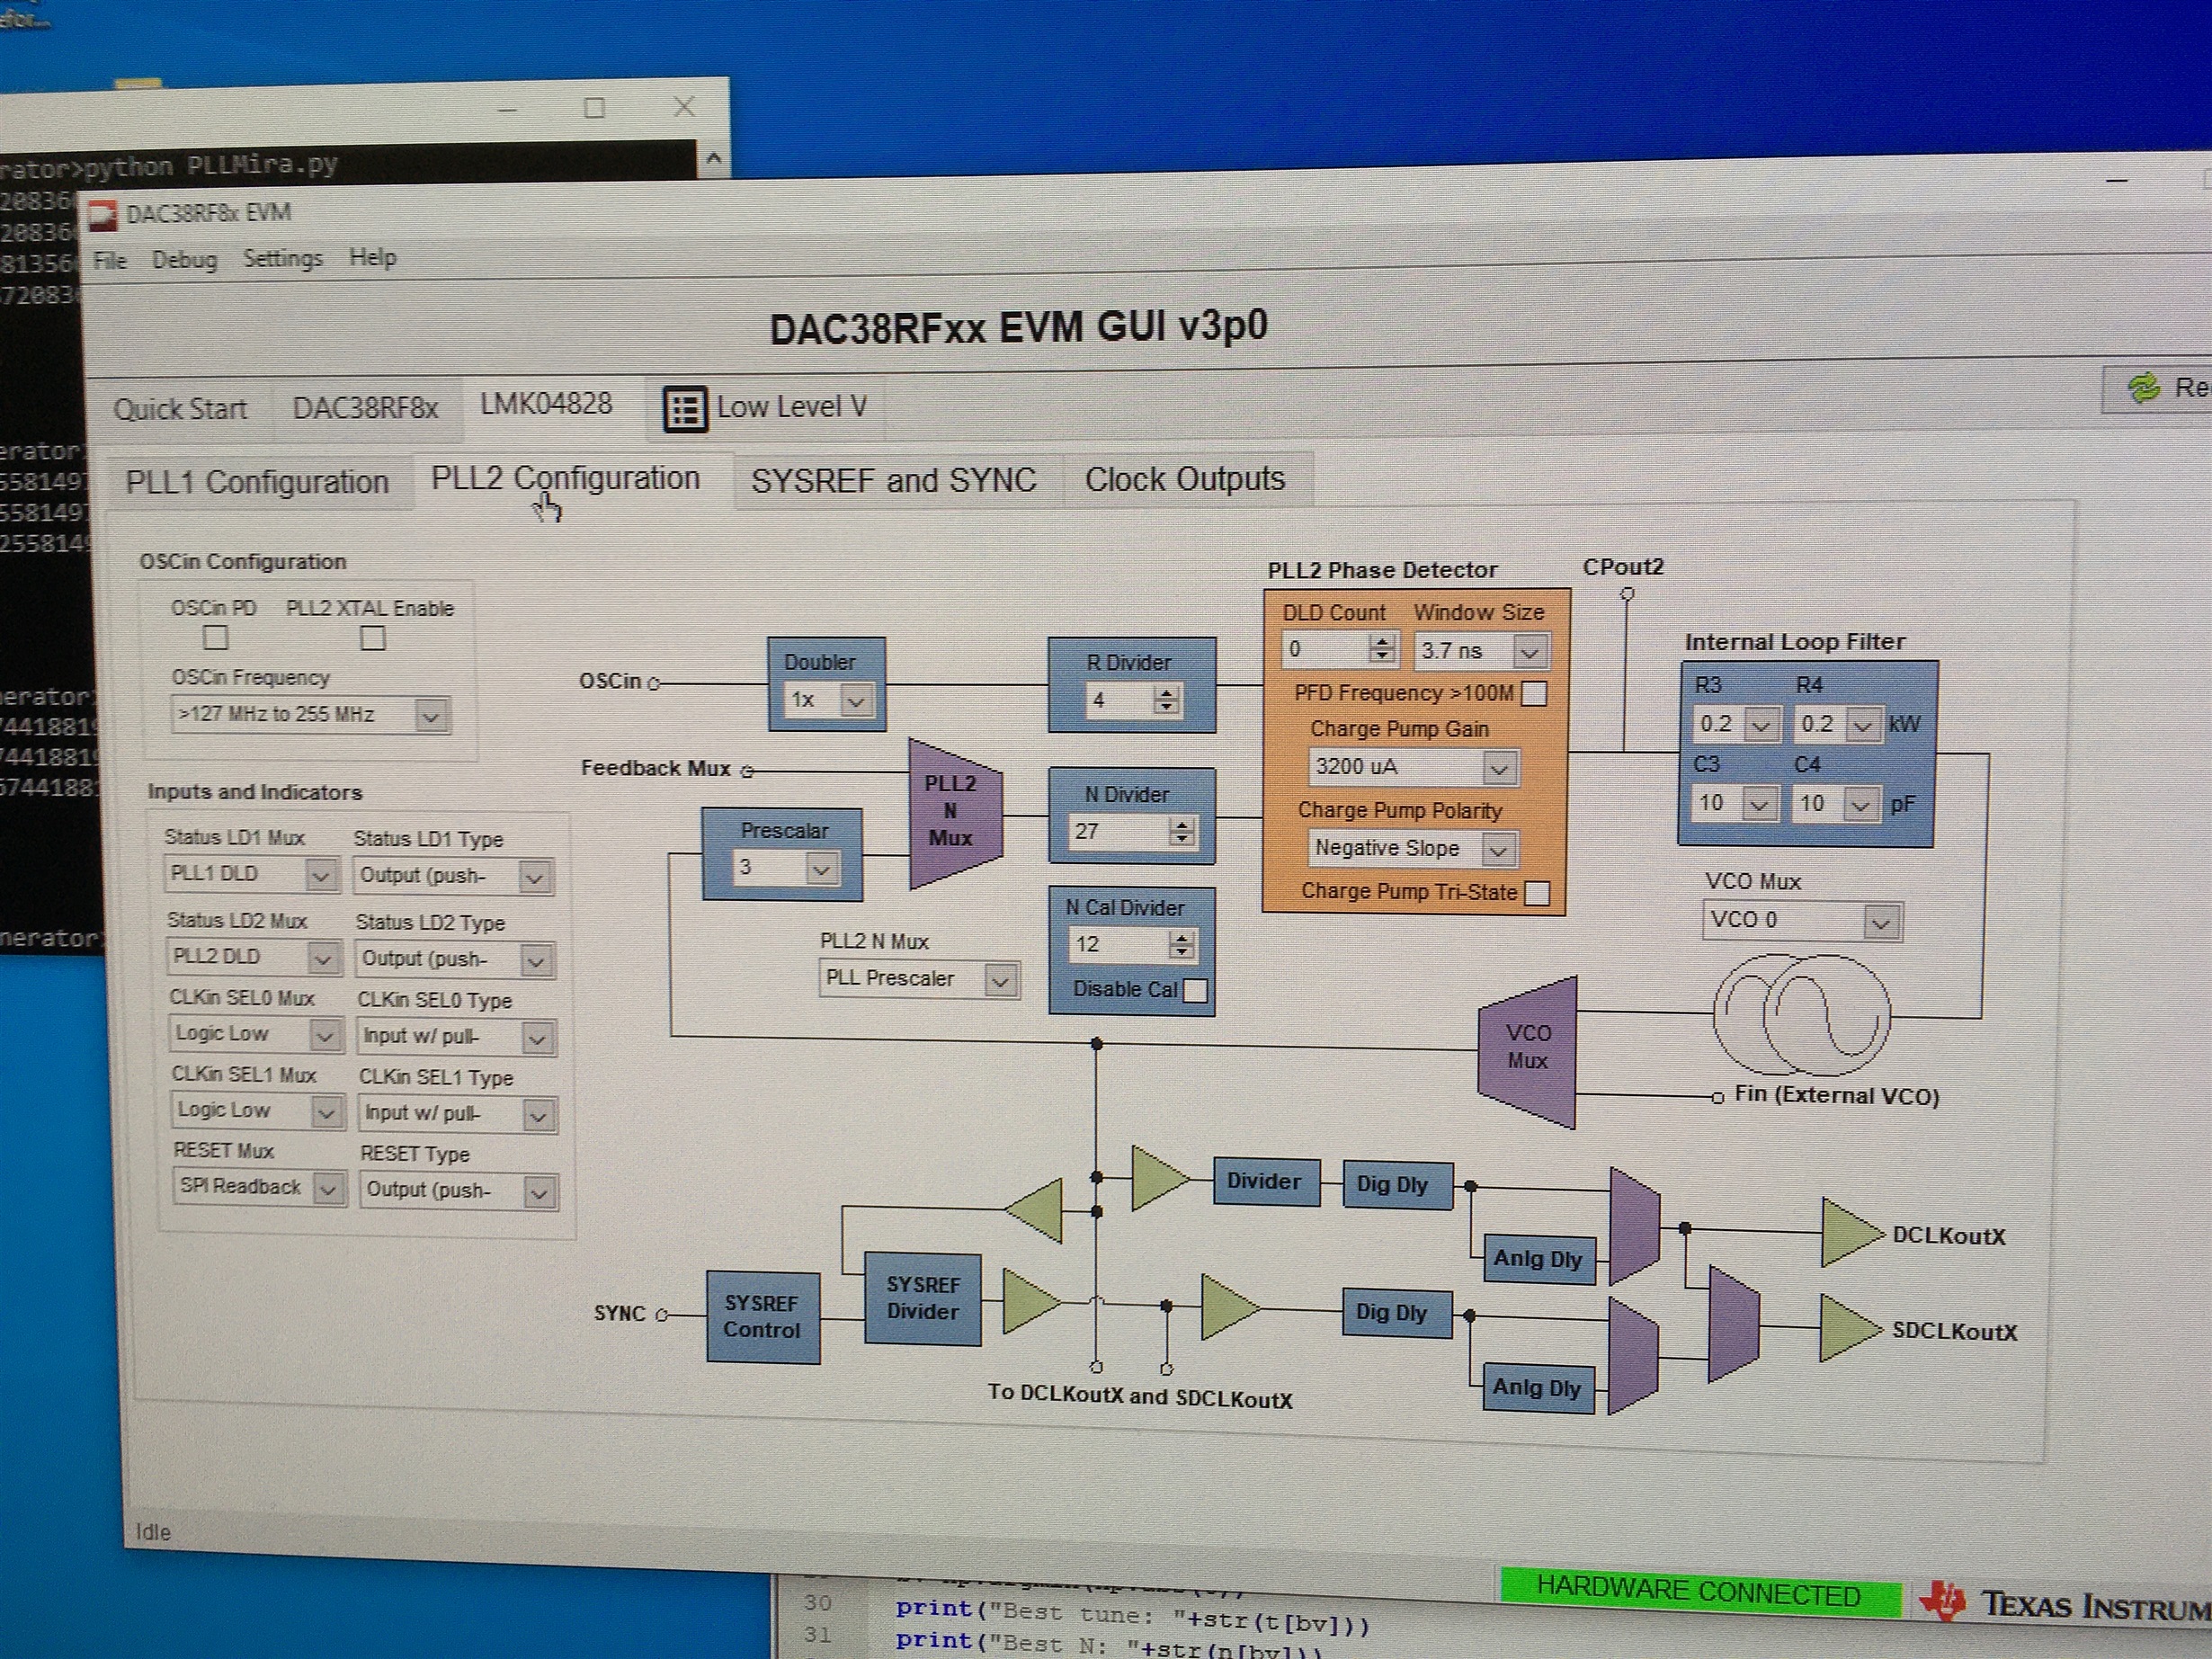The height and width of the screenshot is (1659, 2212).
Task: Click the DLD Count value field
Action: pyautogui.click(x=1325, y=650)
